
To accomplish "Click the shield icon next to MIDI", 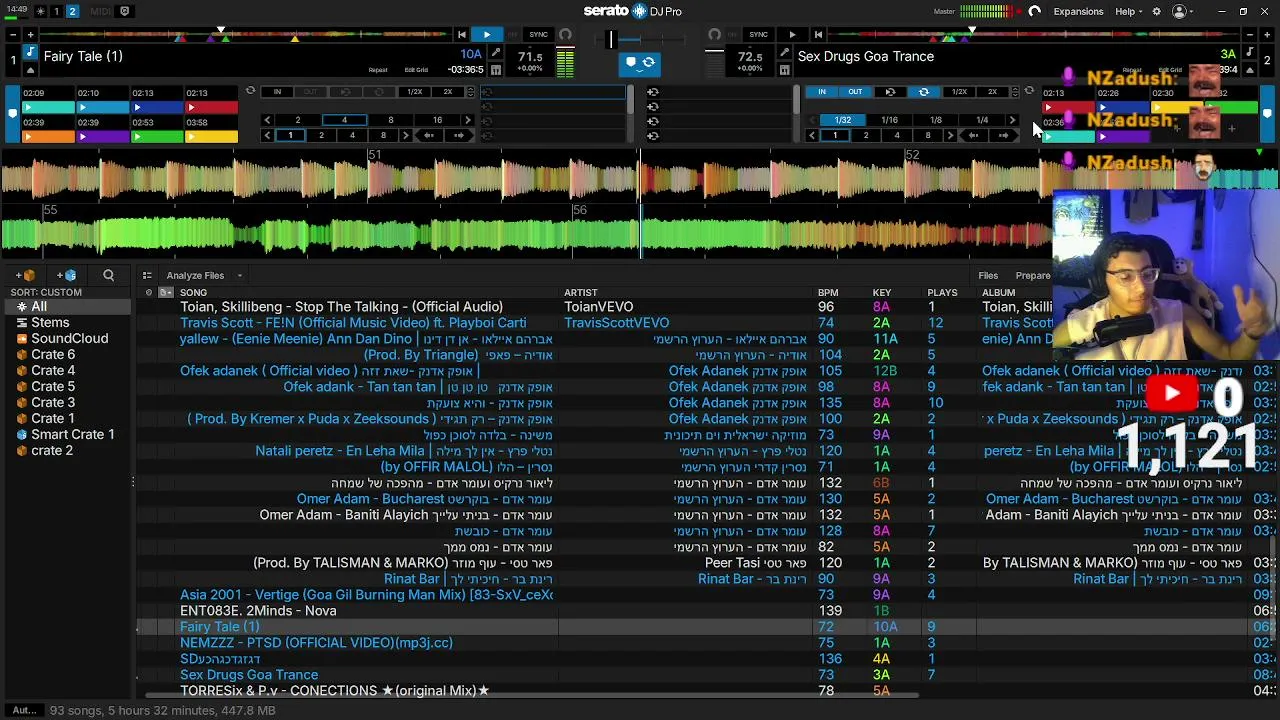I will coord(125,11).
